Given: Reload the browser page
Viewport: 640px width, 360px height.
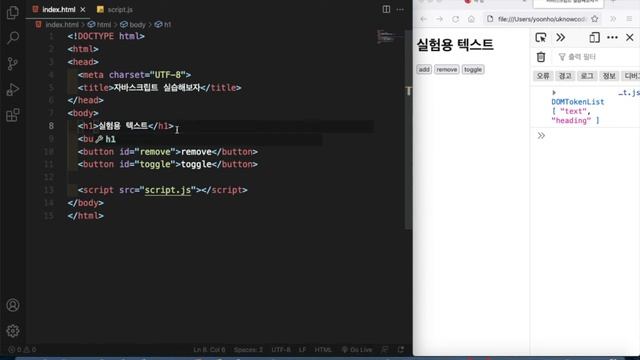Looking at the screenshot, I should (x=456, y=19).
